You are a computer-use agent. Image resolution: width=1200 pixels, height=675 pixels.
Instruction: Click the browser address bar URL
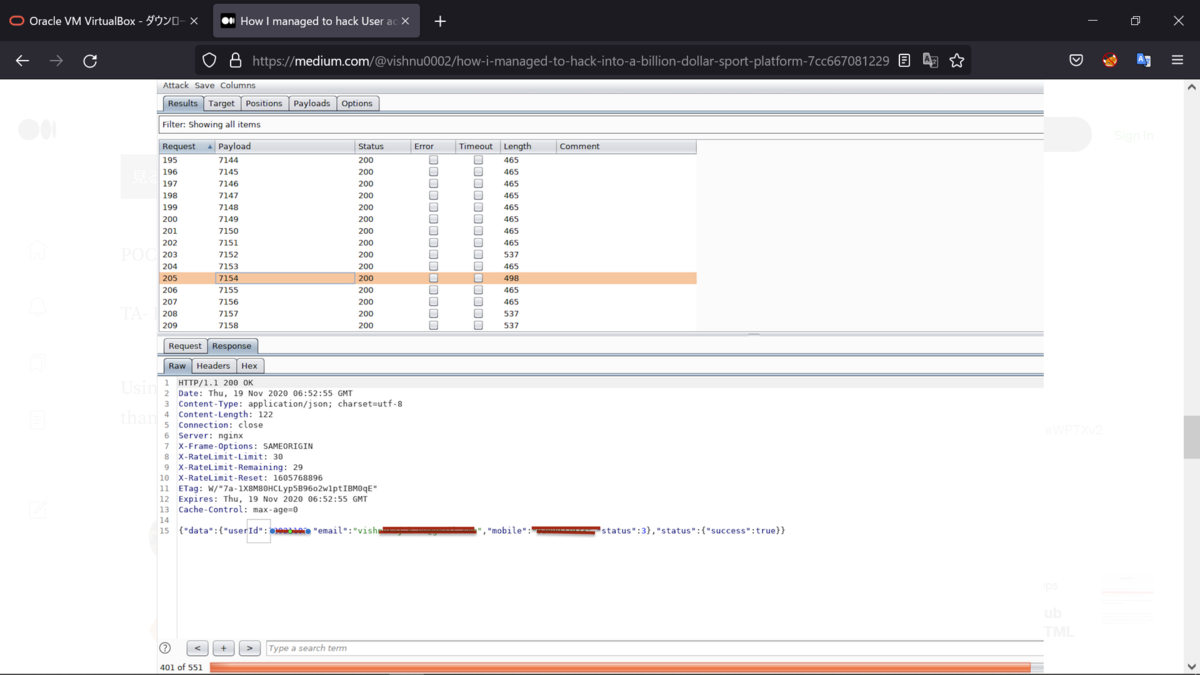click(571, 61)
